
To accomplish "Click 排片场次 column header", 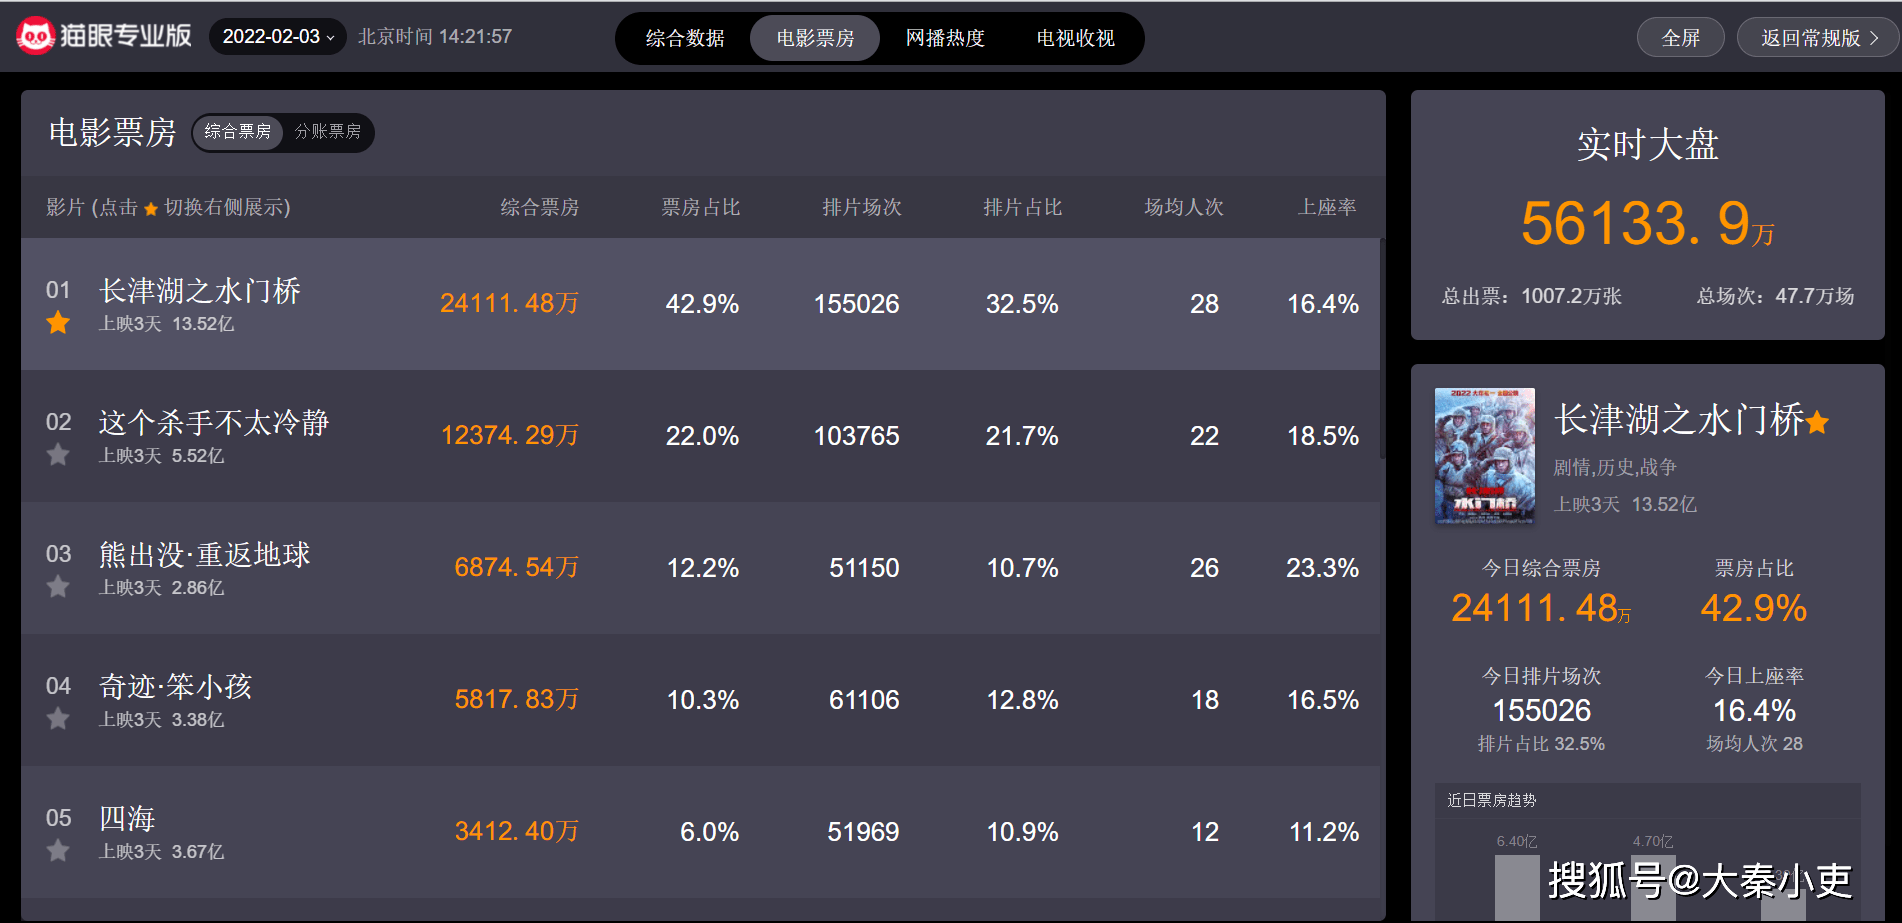I will pos(862,207).
